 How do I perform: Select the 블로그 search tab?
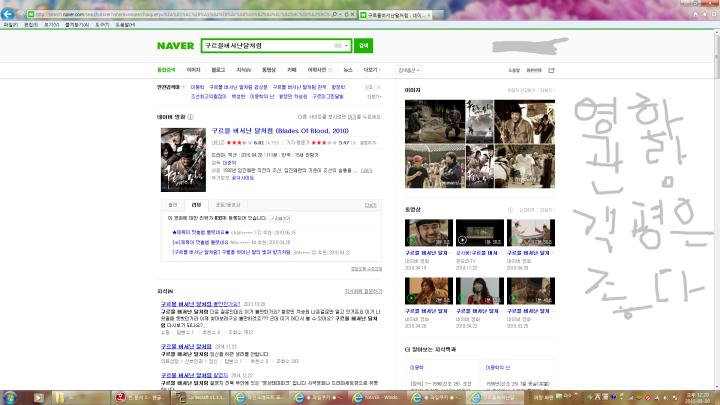[x=218, y=70]
